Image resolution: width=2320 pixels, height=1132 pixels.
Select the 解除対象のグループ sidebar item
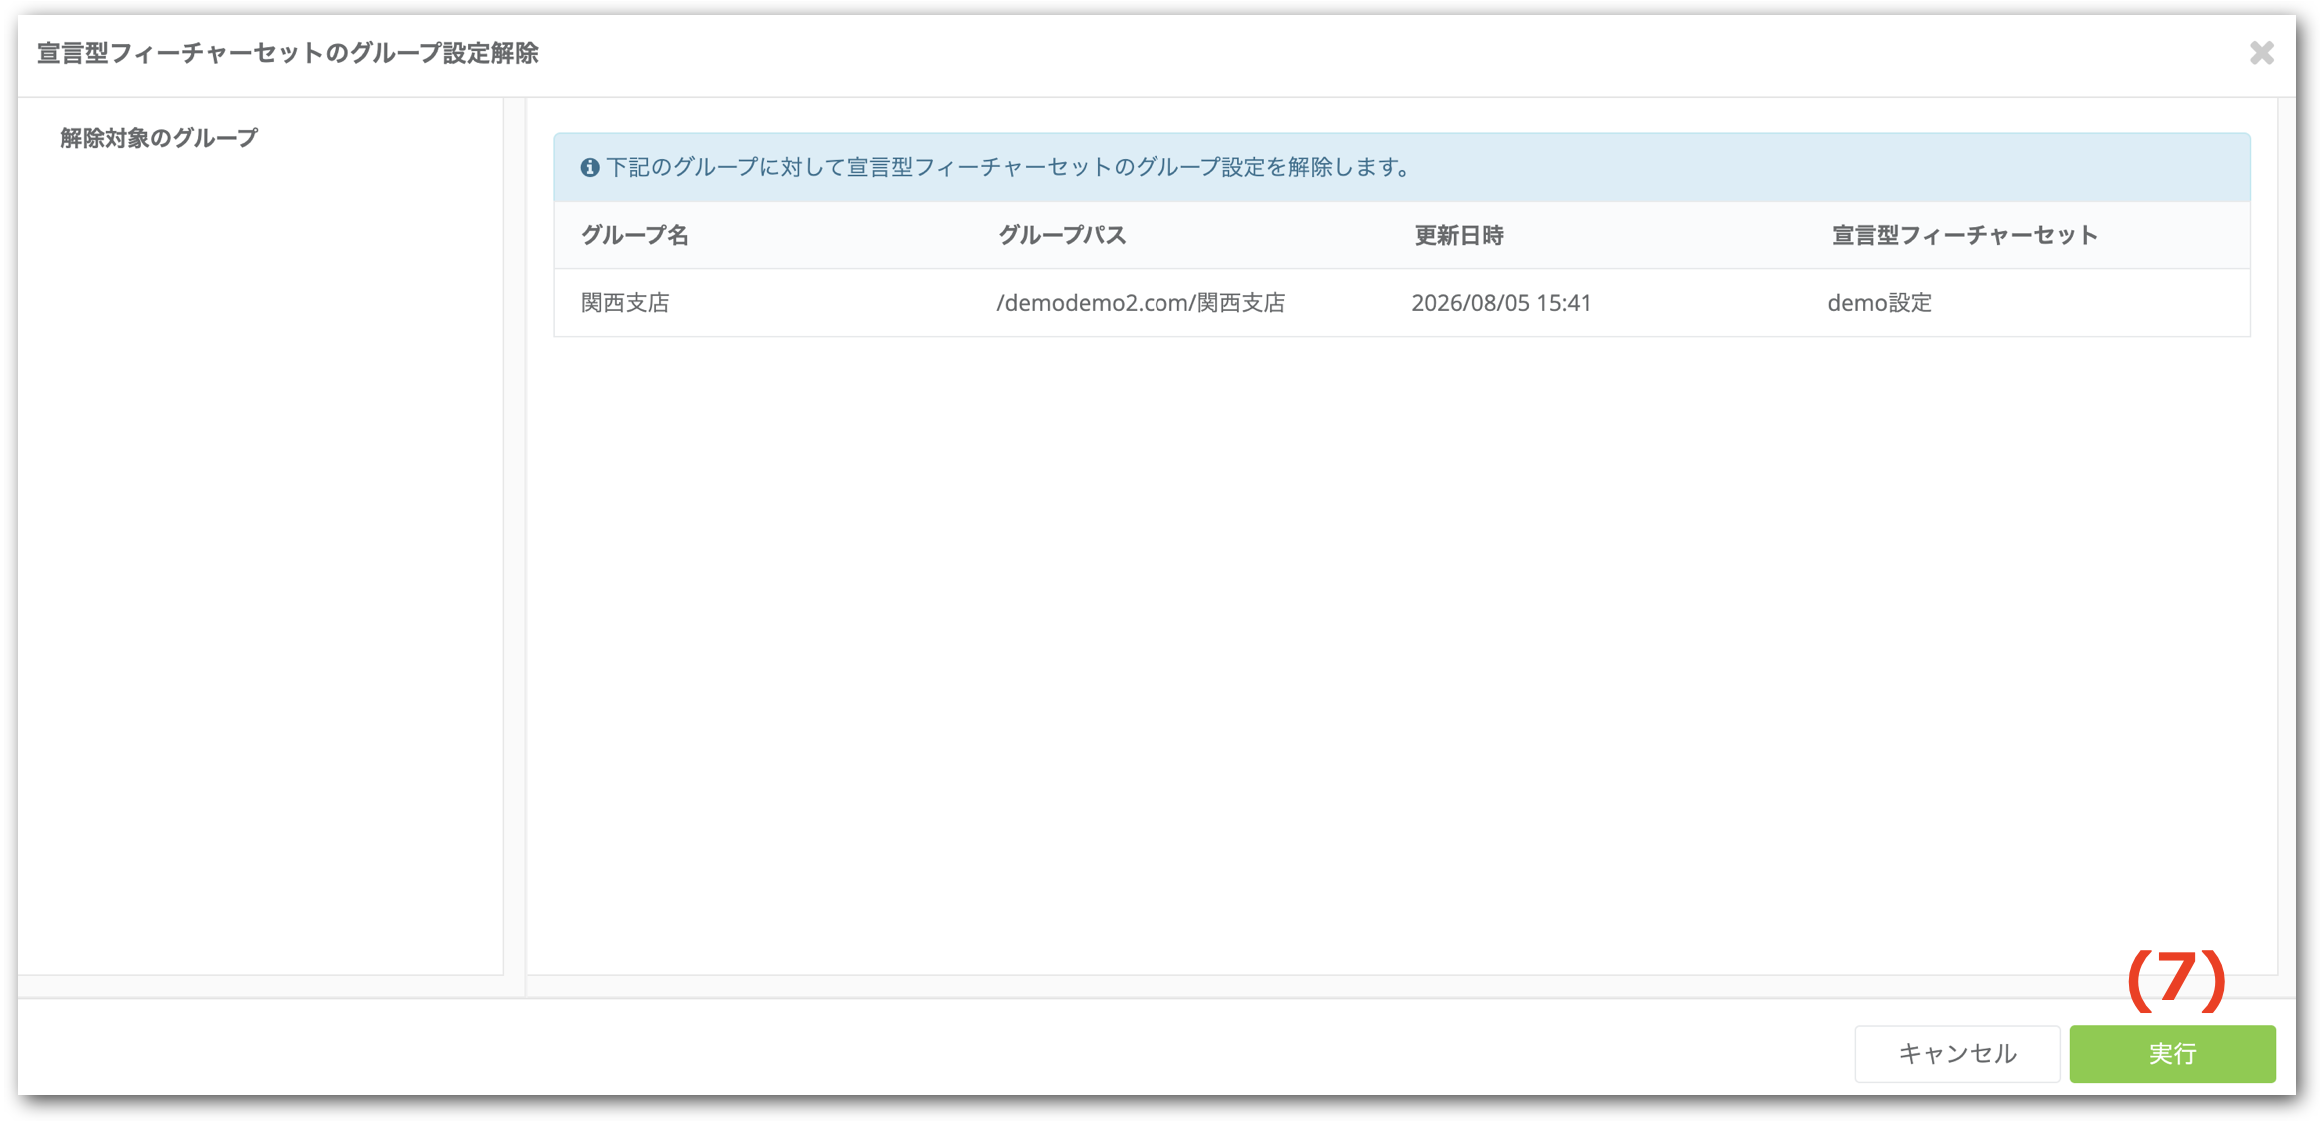coord(159,138)
